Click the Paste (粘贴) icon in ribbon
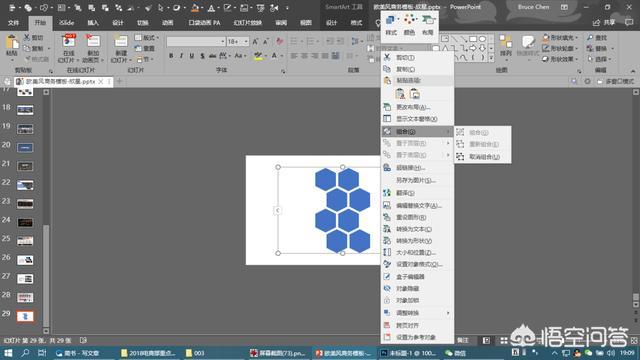640x360 pixels. pyautogui.click(x=12, y=43)
